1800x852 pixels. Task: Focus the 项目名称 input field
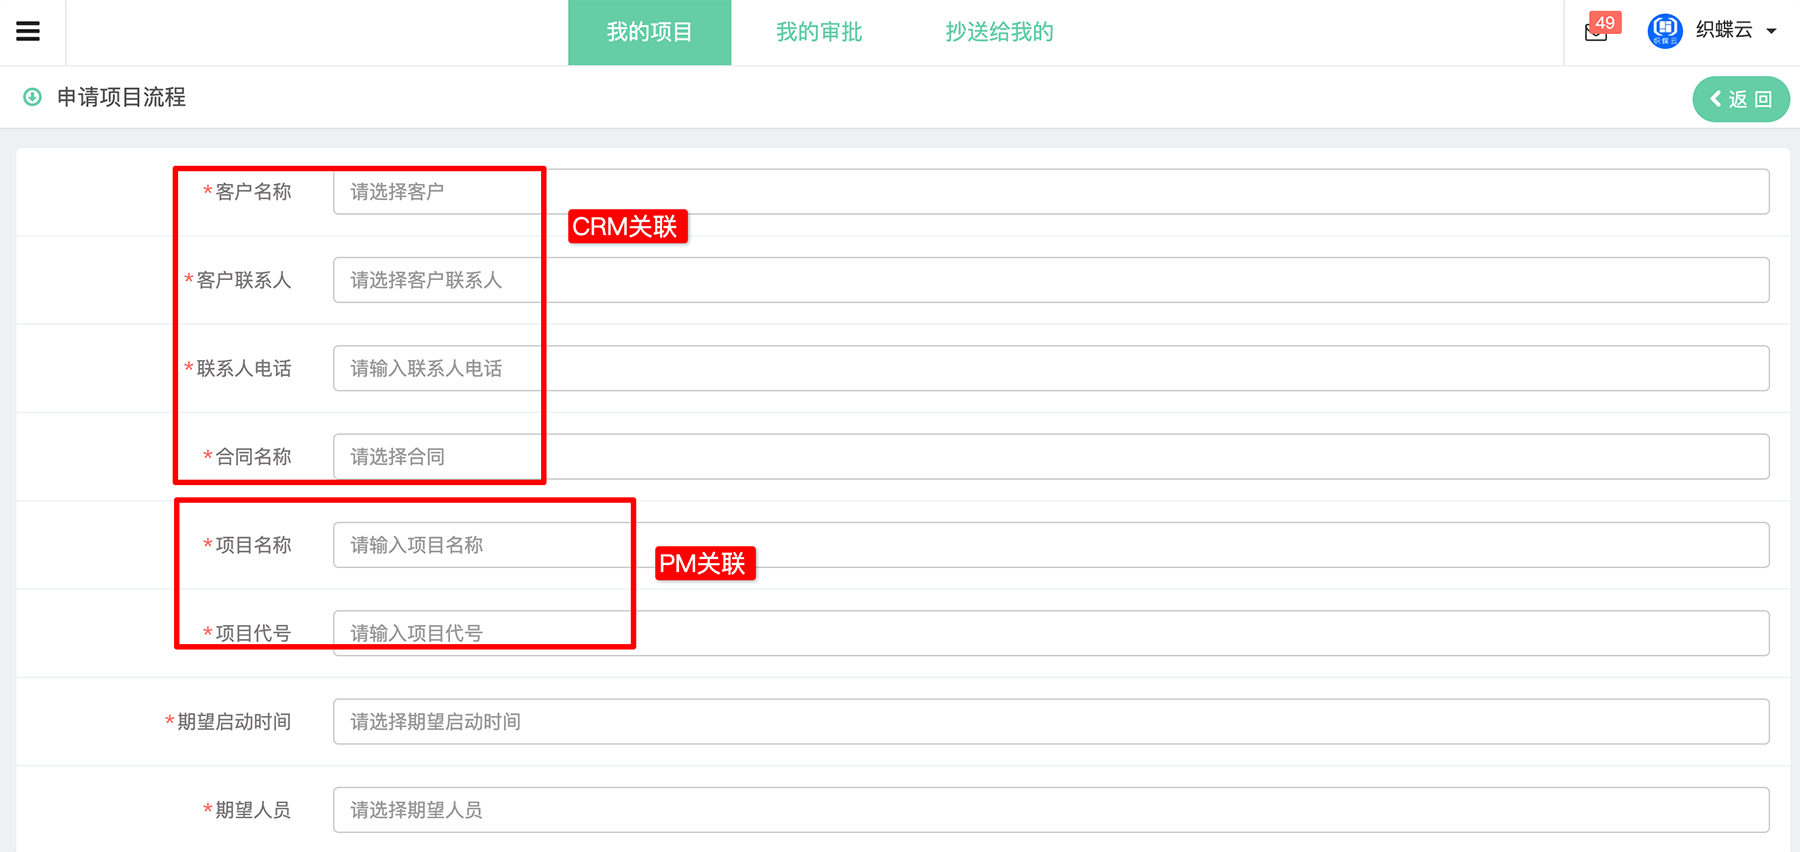[1051, 545]
